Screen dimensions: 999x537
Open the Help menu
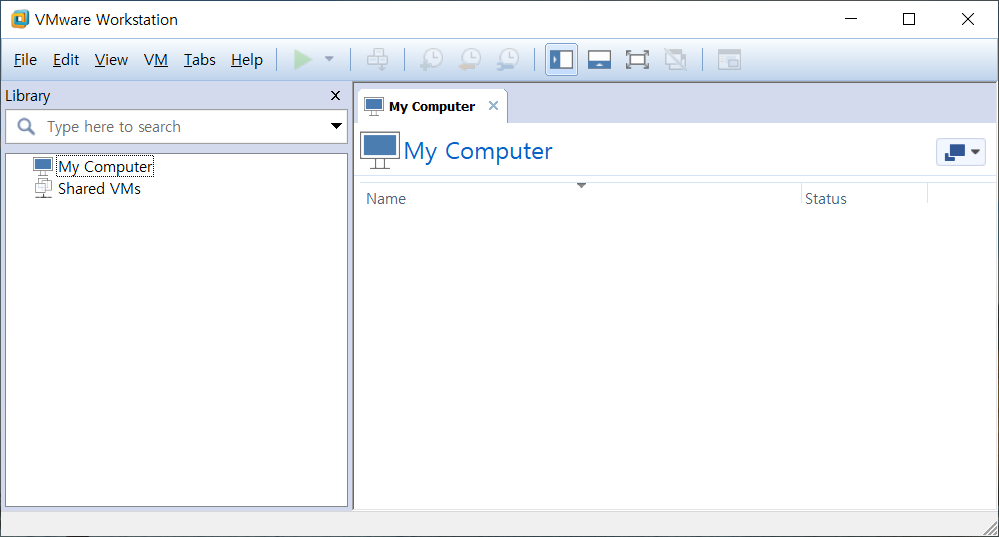247,60
